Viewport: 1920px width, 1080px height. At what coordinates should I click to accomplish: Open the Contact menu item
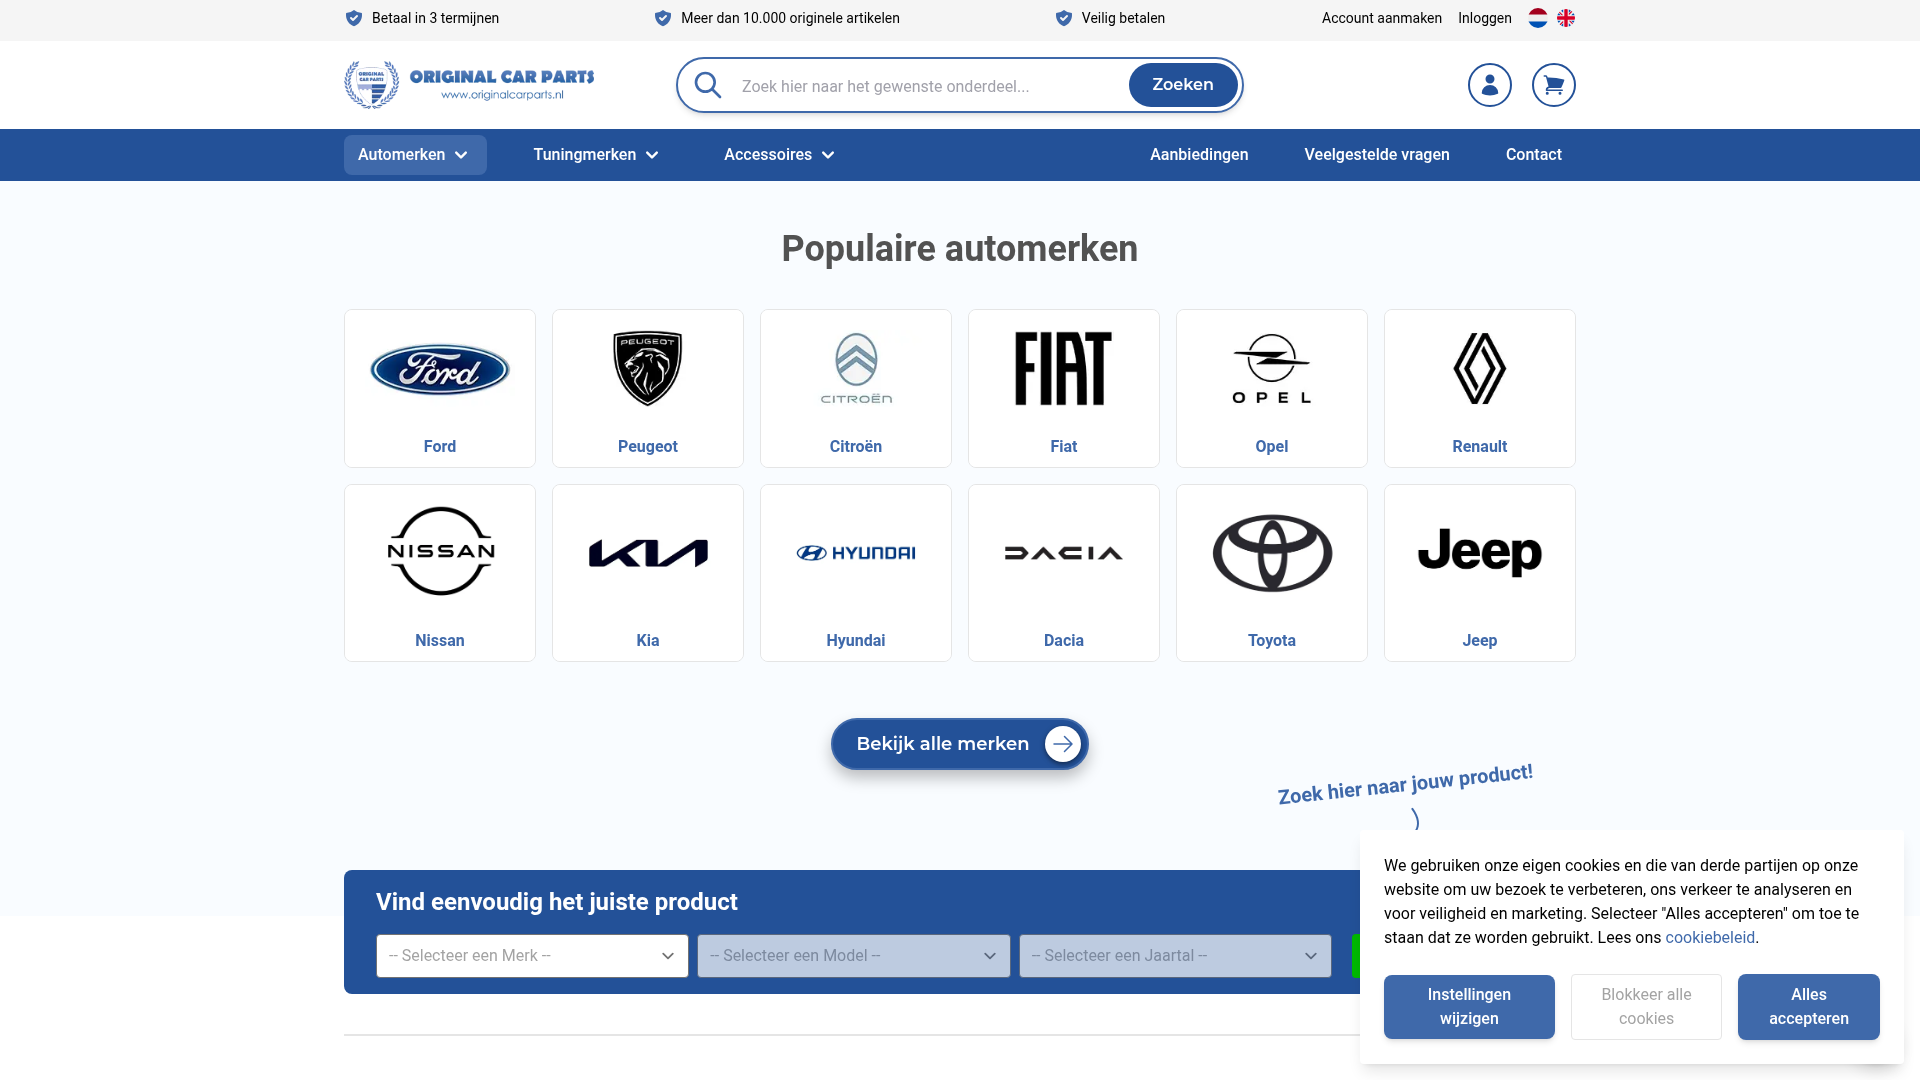click(1533, 155)
